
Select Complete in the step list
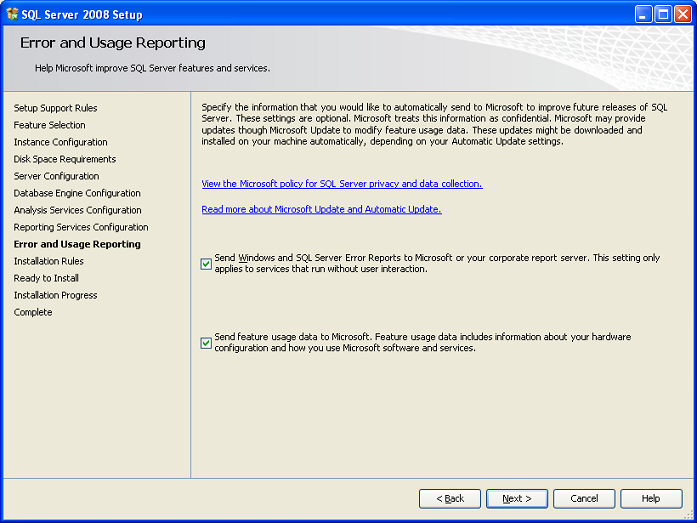click(x=33, y=312)
